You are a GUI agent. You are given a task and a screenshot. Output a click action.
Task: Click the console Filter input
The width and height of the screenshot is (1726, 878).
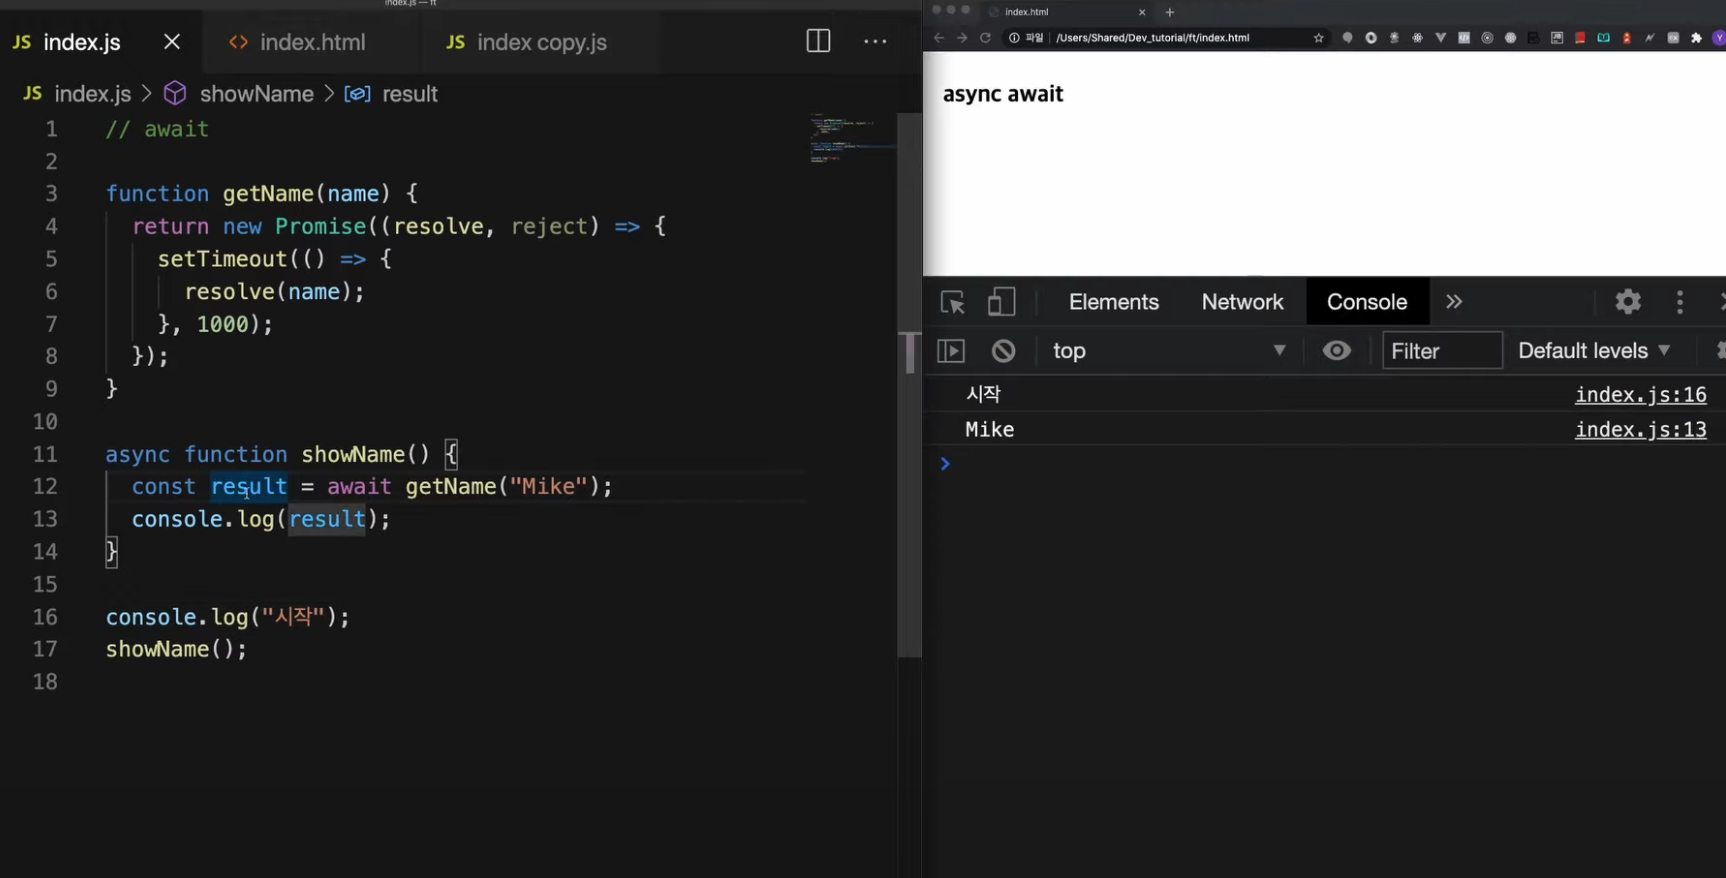tap(1442, 351)
